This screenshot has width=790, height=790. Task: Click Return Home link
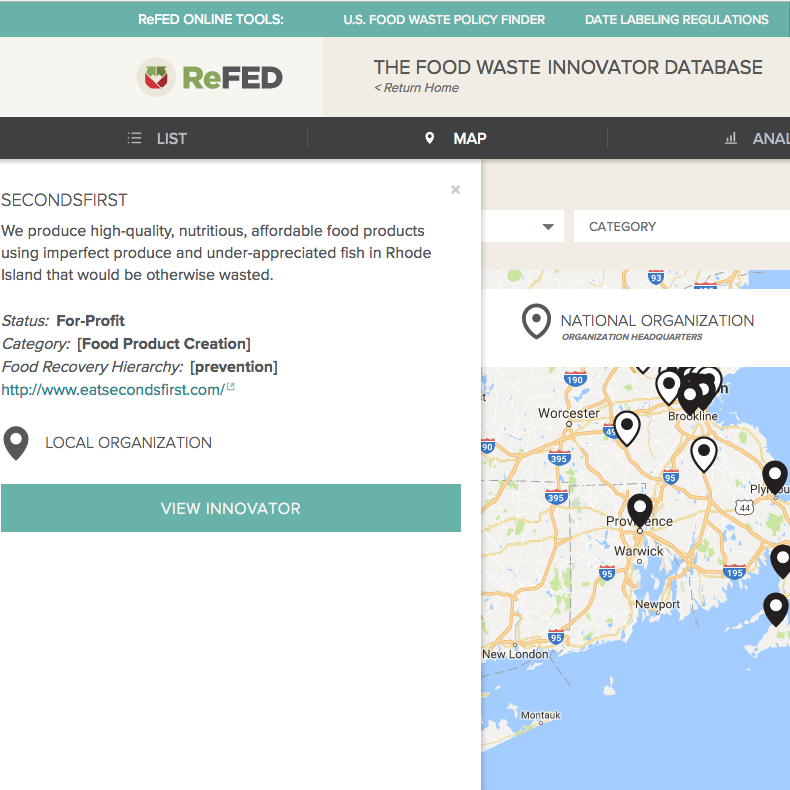click(x=417, y=88)
